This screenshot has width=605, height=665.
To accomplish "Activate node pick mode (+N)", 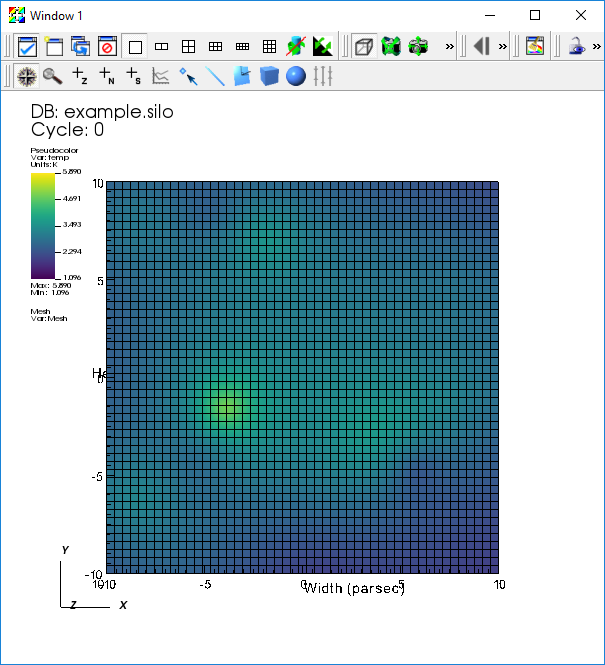I will point(106,77).
